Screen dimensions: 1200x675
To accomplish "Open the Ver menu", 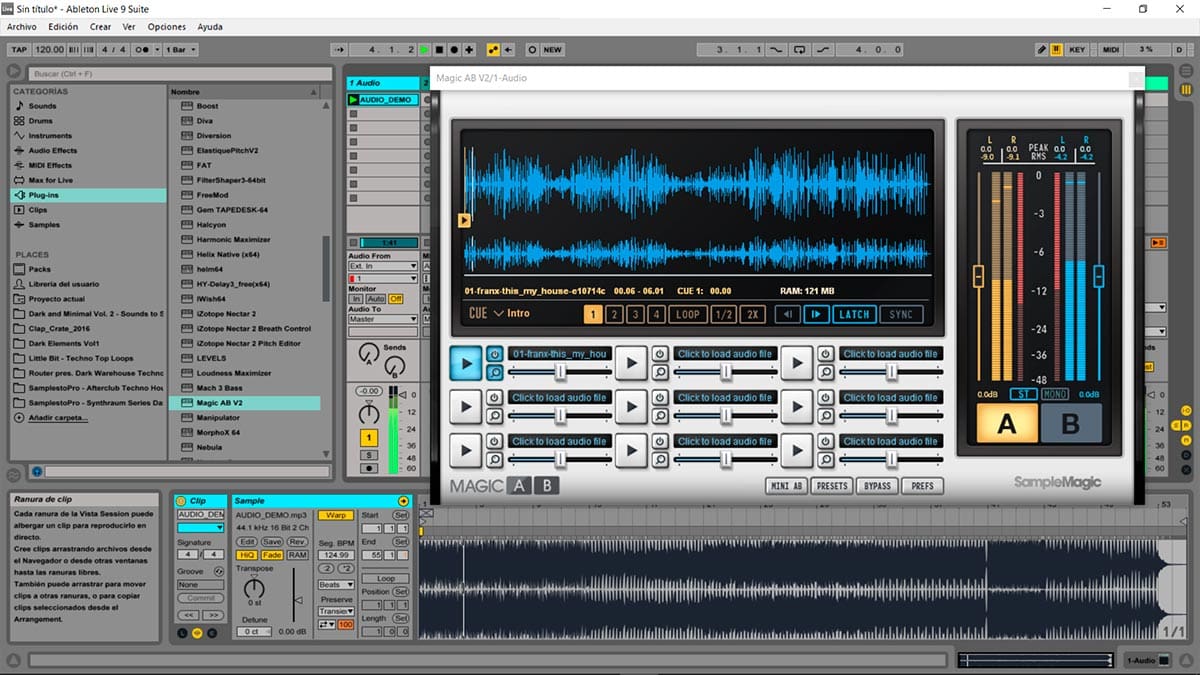I will 129,27.
